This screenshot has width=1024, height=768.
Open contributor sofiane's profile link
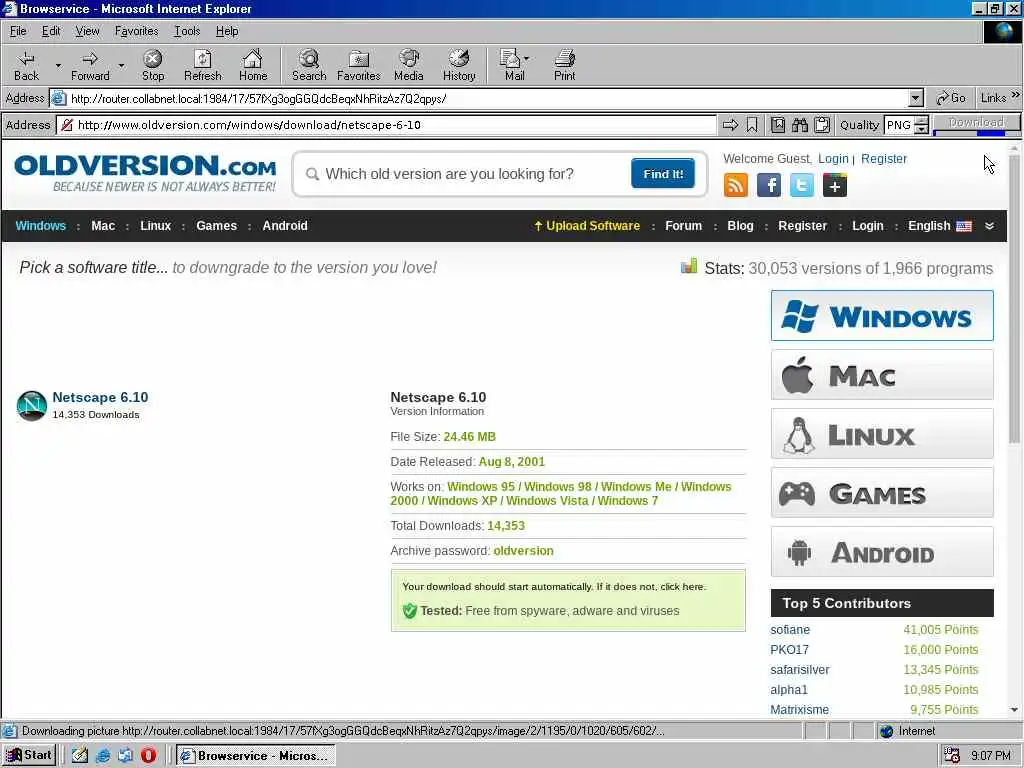coord(790,630)
